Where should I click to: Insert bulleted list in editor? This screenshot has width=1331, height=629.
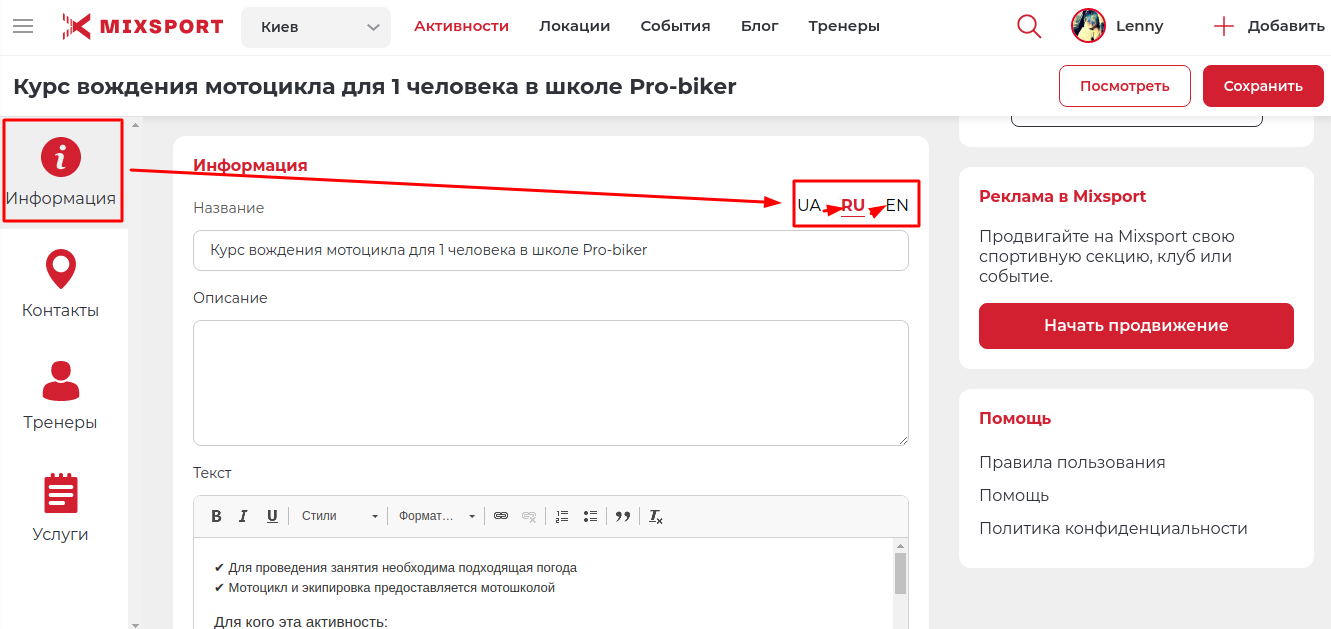coord(591,516)
